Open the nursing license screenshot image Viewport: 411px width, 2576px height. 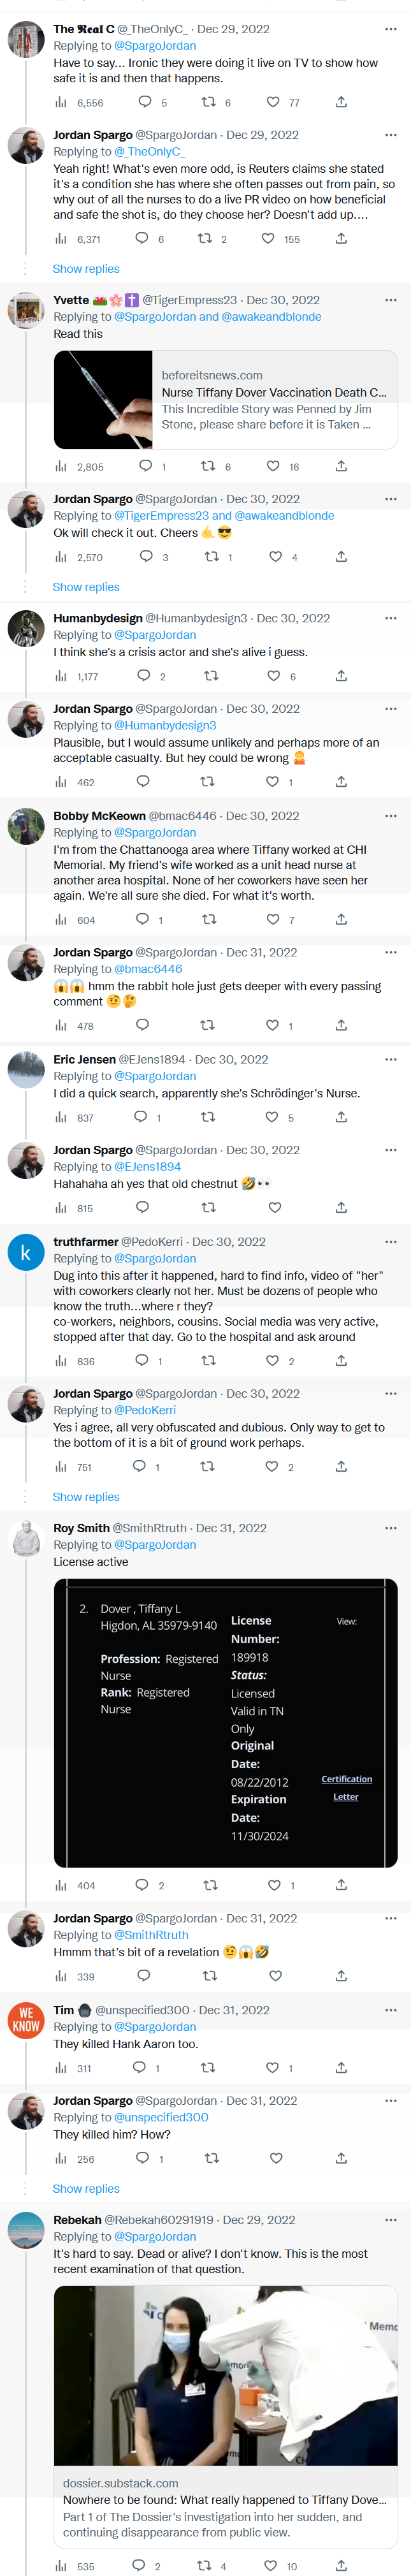[x=226, y=1723]
